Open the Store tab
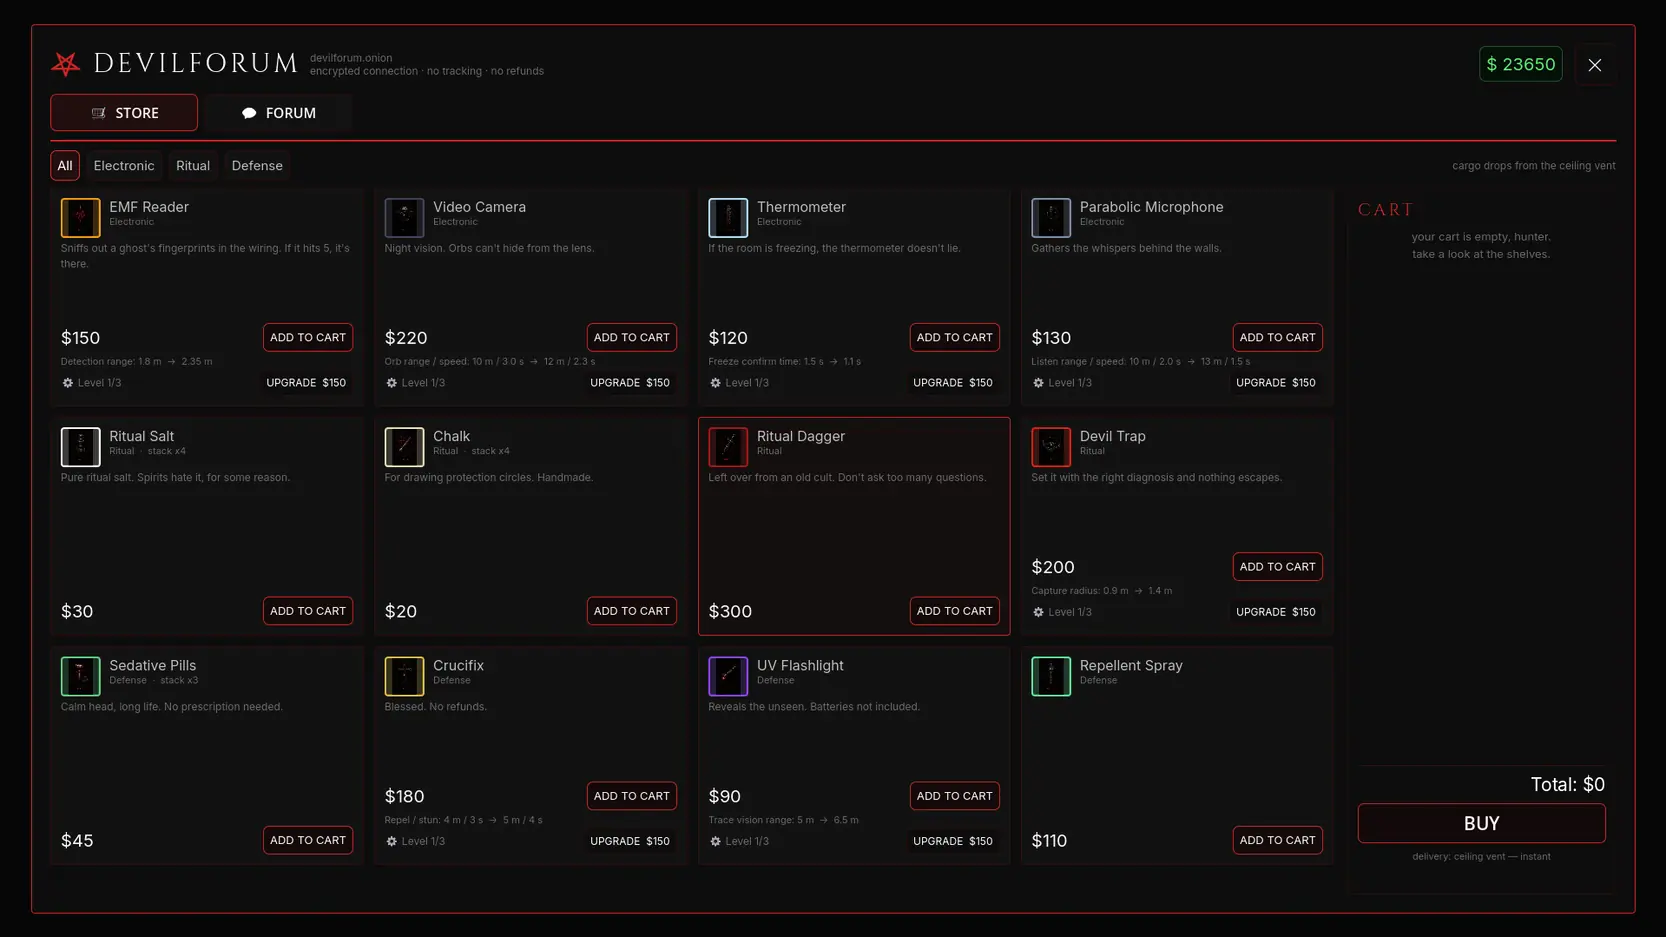Screen dimensions: 1666x937 click(124, 113)
